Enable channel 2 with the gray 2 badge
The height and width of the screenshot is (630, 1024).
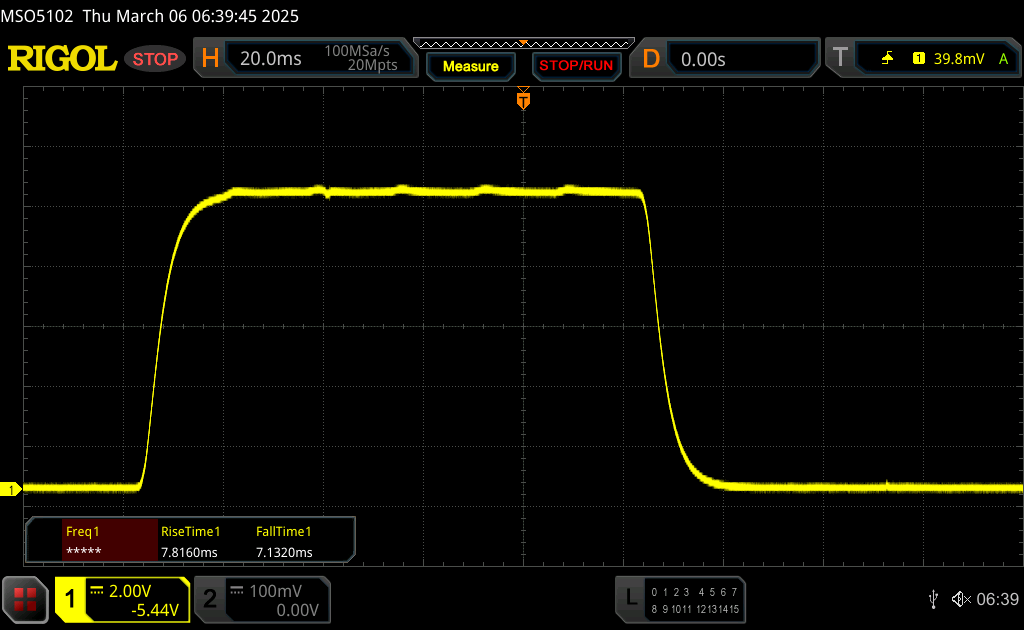pyautogui.click(x=210, y=599)
